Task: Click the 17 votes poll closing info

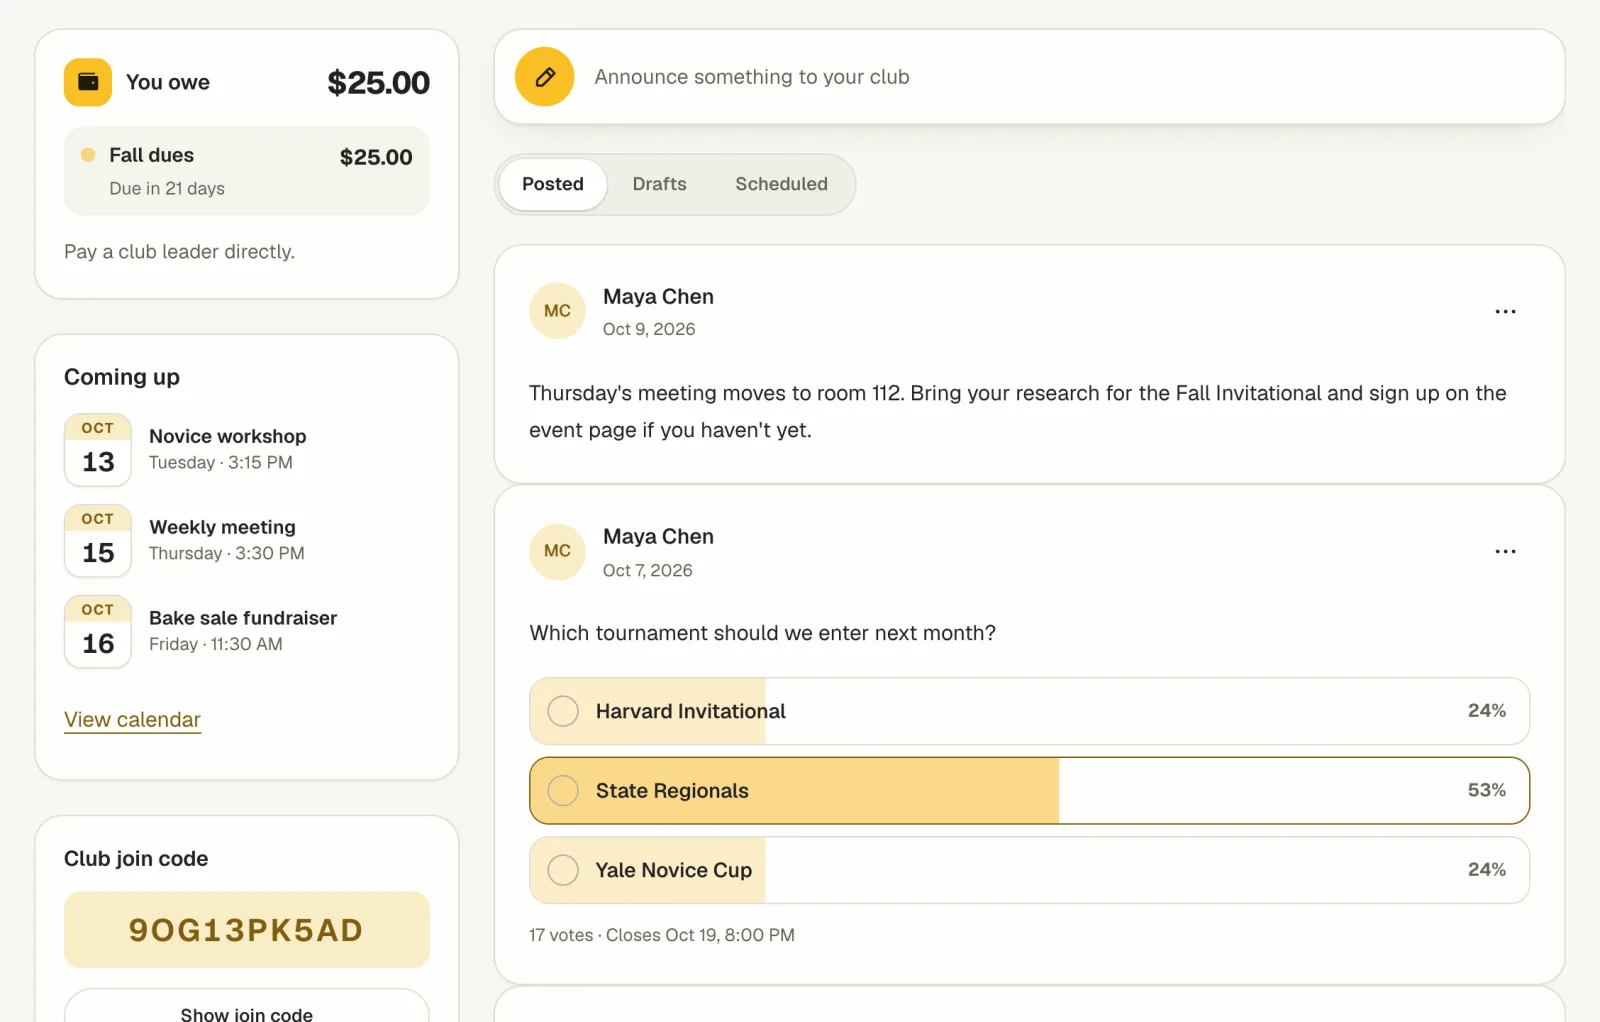Action: pos(662,935)
